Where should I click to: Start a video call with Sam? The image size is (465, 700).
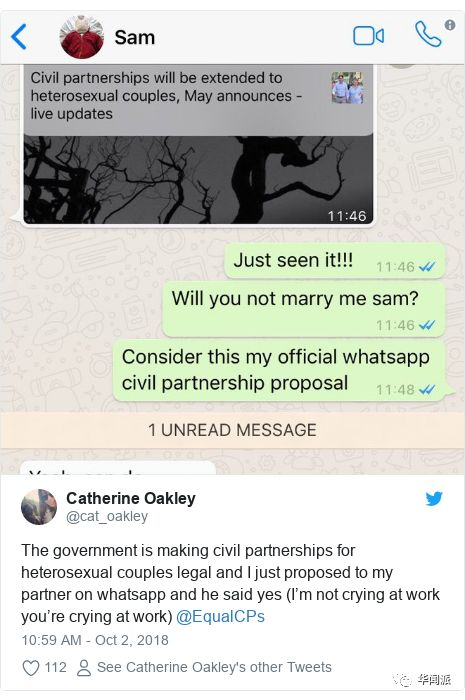[x=369, y=36]
